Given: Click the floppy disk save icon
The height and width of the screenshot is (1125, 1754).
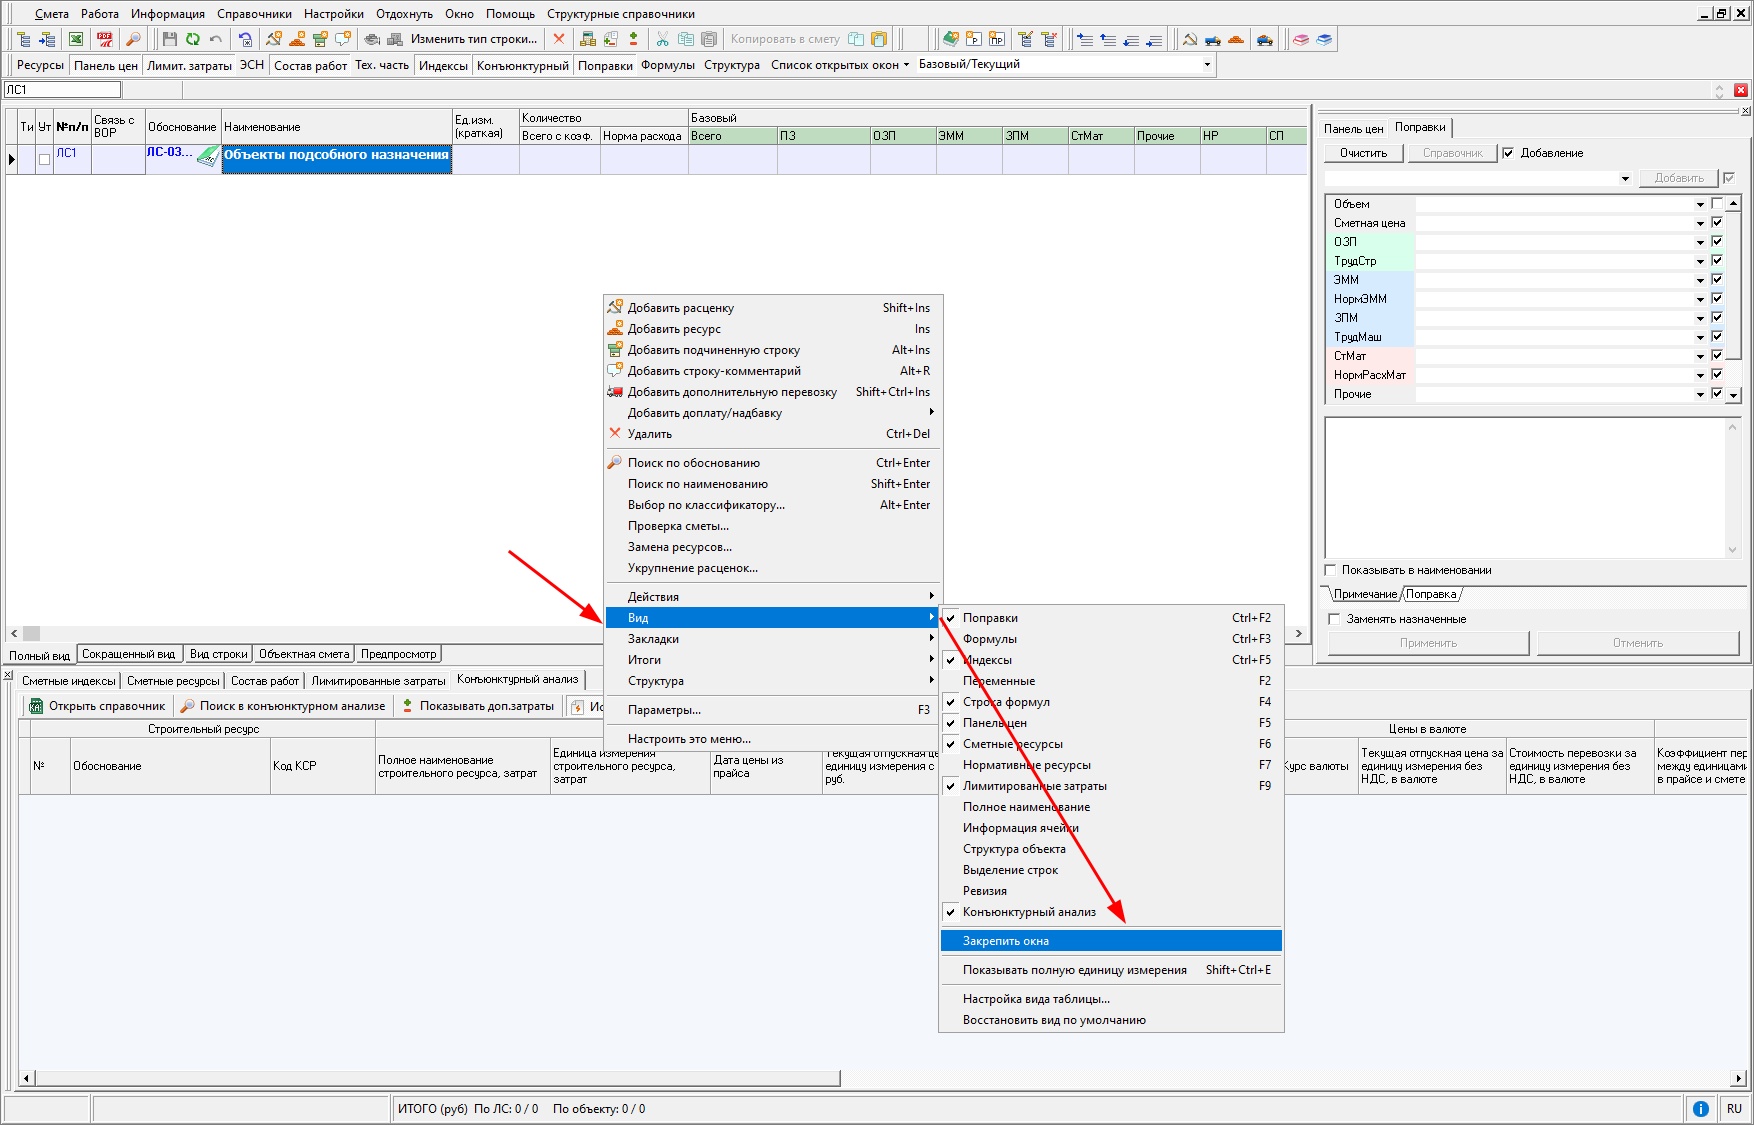Looking at the screenshot, I should [169, 39].
